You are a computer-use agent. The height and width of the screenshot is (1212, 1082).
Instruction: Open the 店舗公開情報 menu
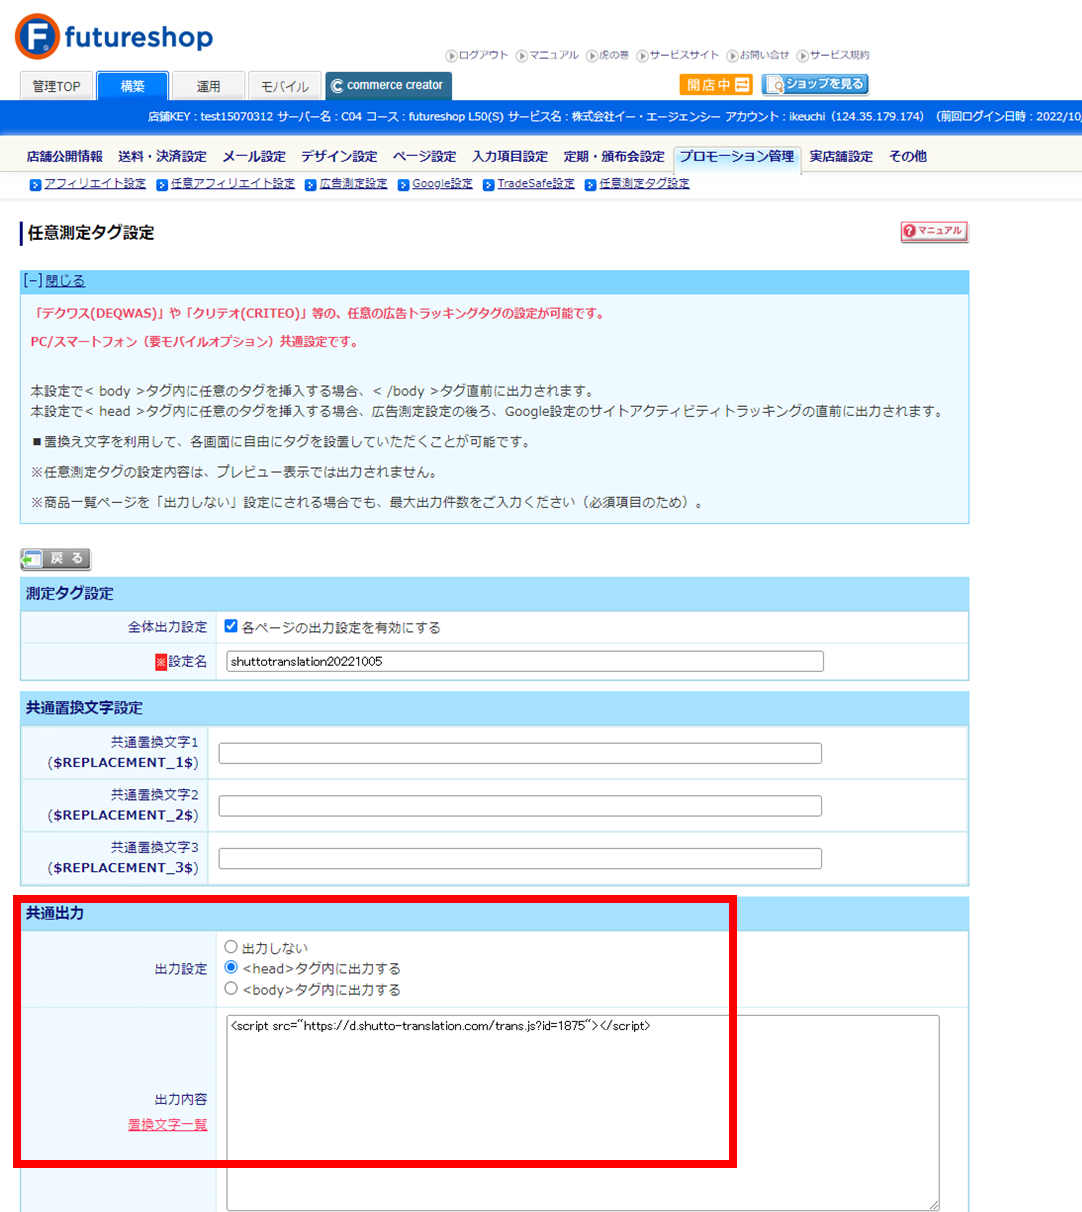click(x=64, y=156)
